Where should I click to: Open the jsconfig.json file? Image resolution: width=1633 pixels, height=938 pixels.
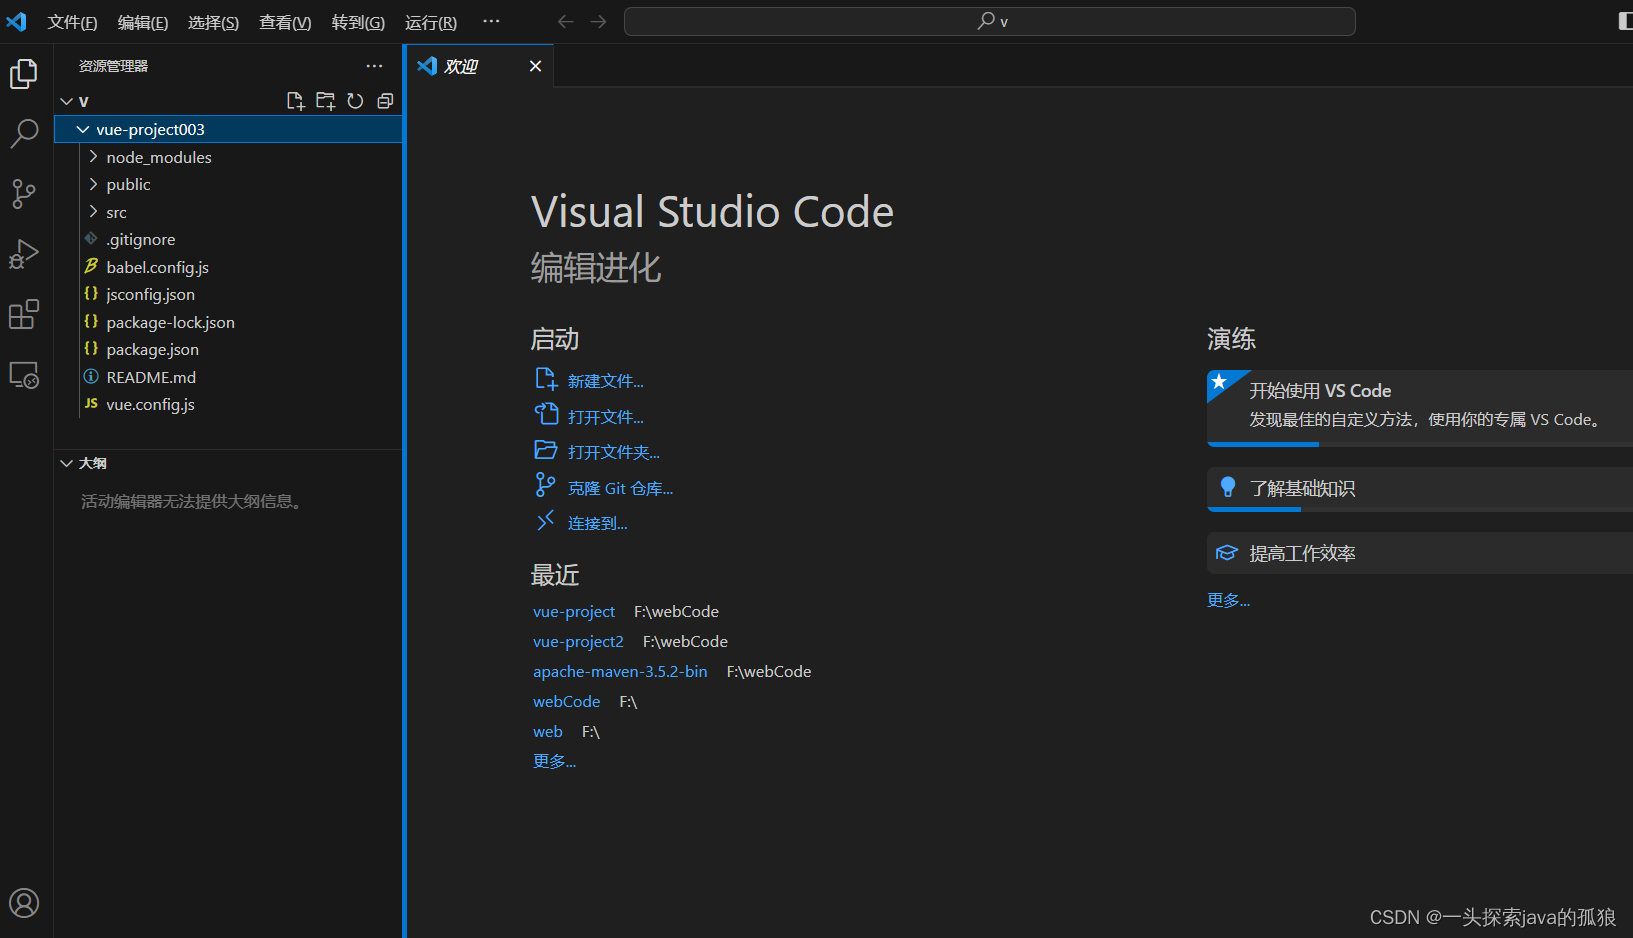click(229, 294)
